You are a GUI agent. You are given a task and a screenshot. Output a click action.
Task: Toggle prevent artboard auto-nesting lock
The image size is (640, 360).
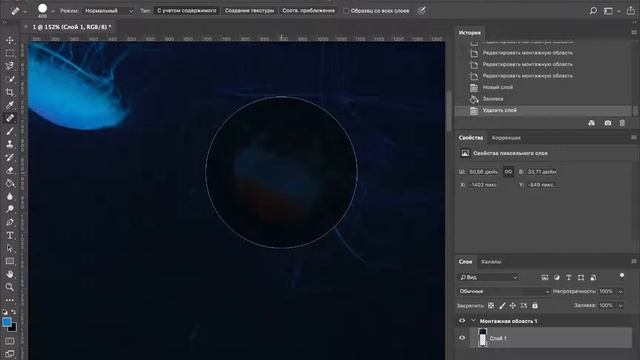coord(524,305)
